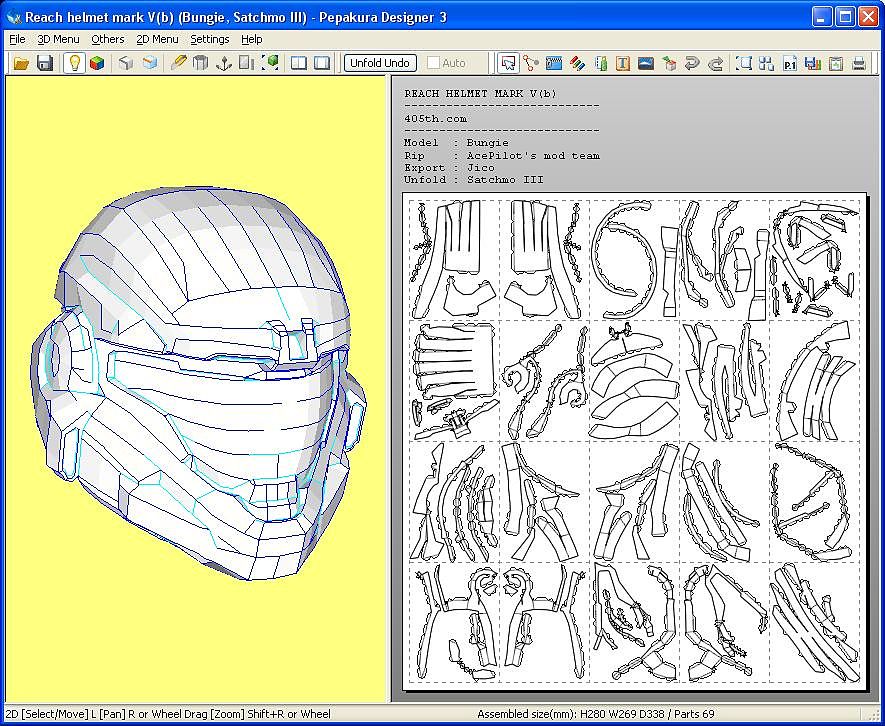Click the Save floppy disk icon
The width and height of the screenshot is (885, 726).
click(x=44, y=63)
